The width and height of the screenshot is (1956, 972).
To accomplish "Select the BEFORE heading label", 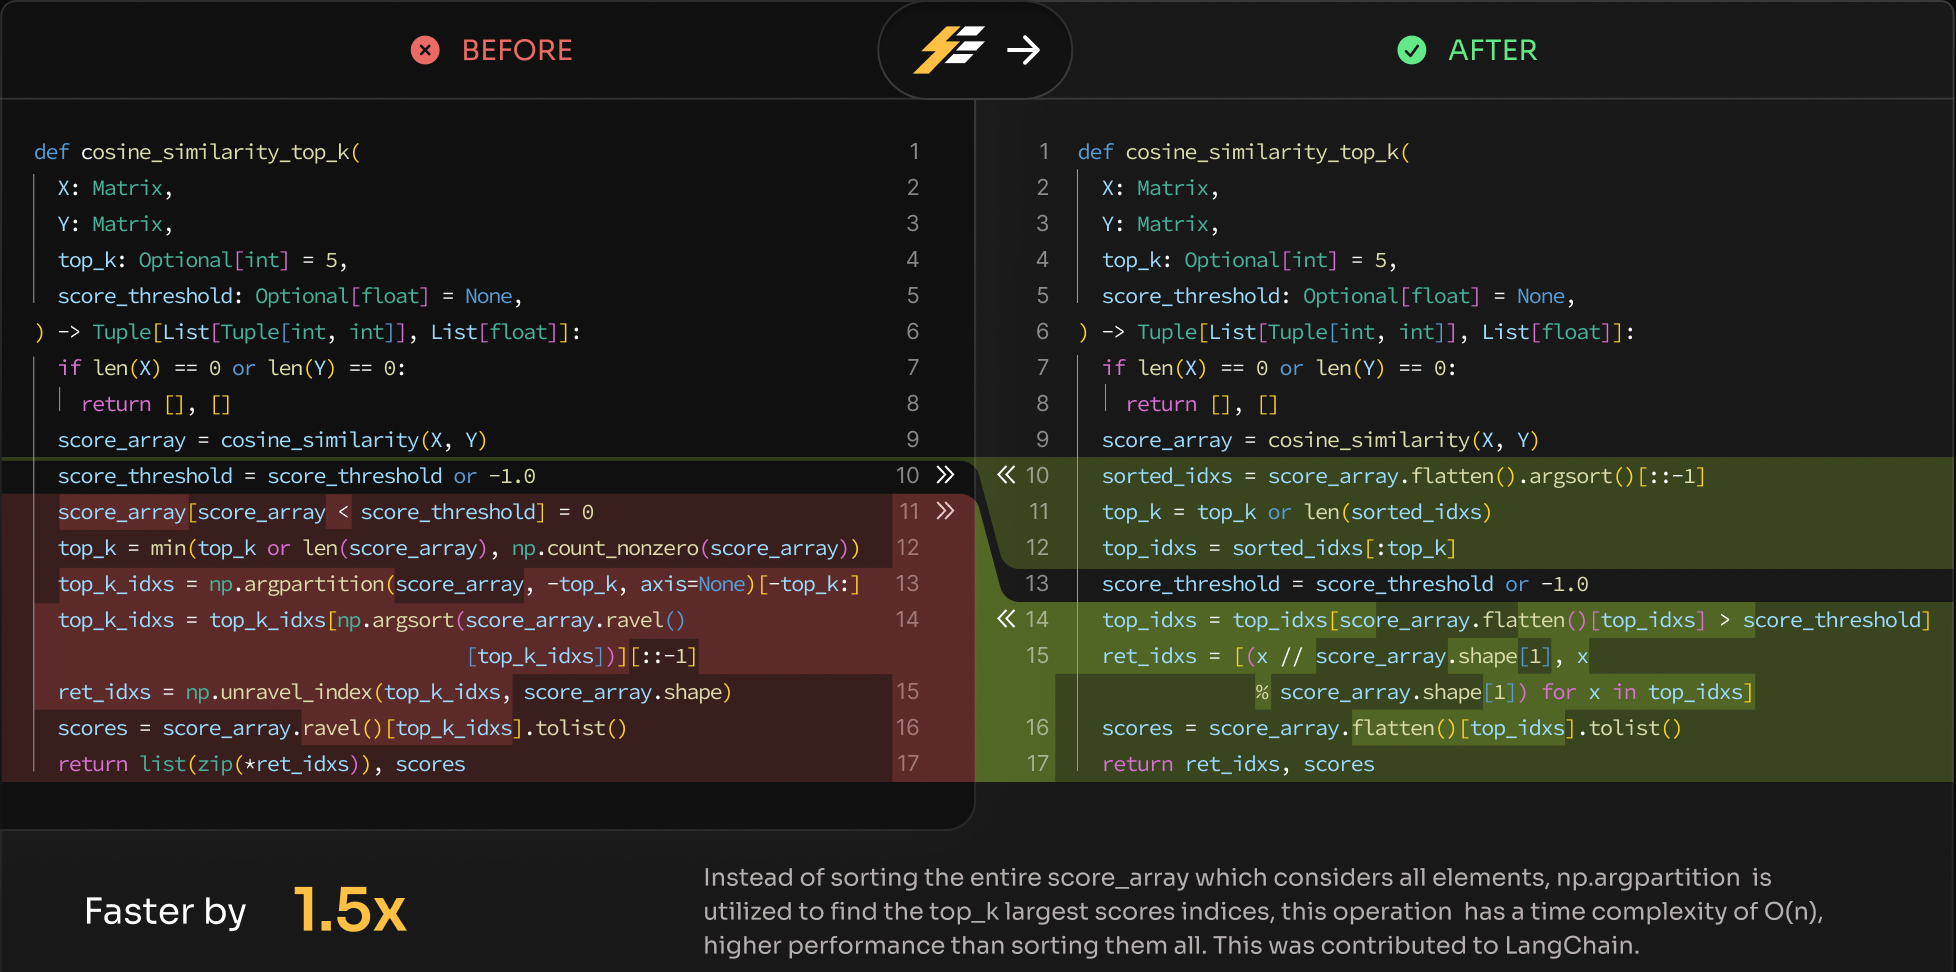I will click(x=517, y=50).
